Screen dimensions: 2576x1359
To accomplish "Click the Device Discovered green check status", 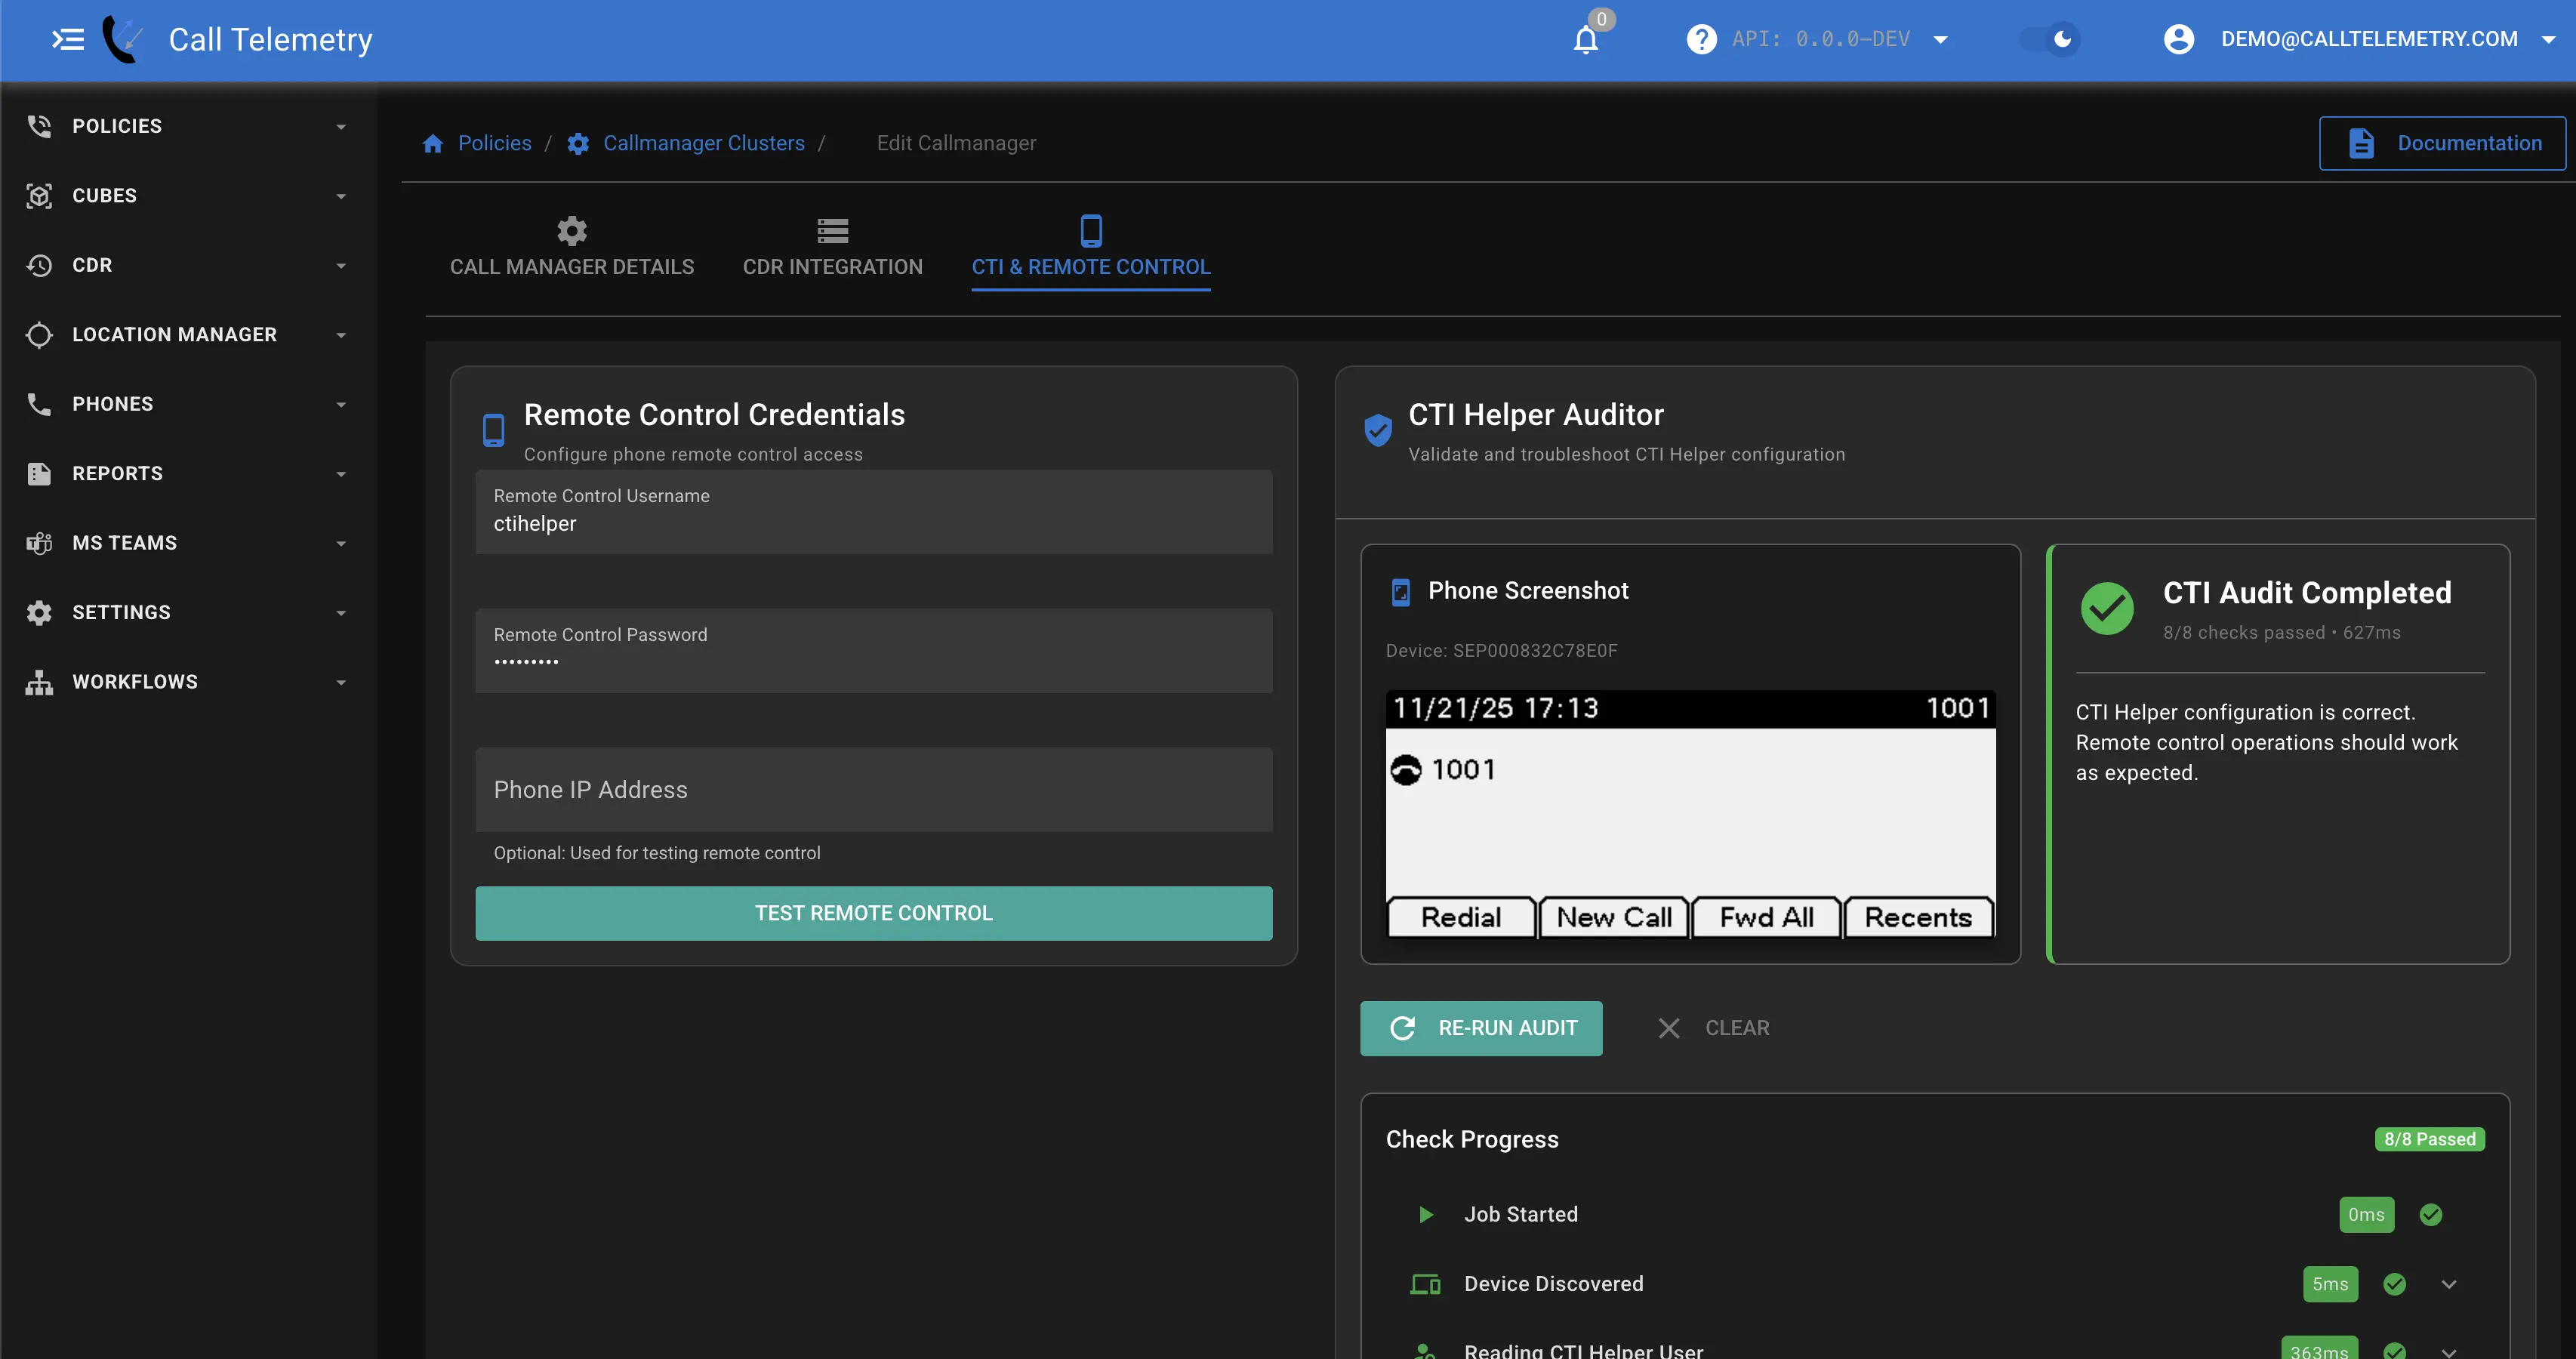I will click(2394, 1284).
